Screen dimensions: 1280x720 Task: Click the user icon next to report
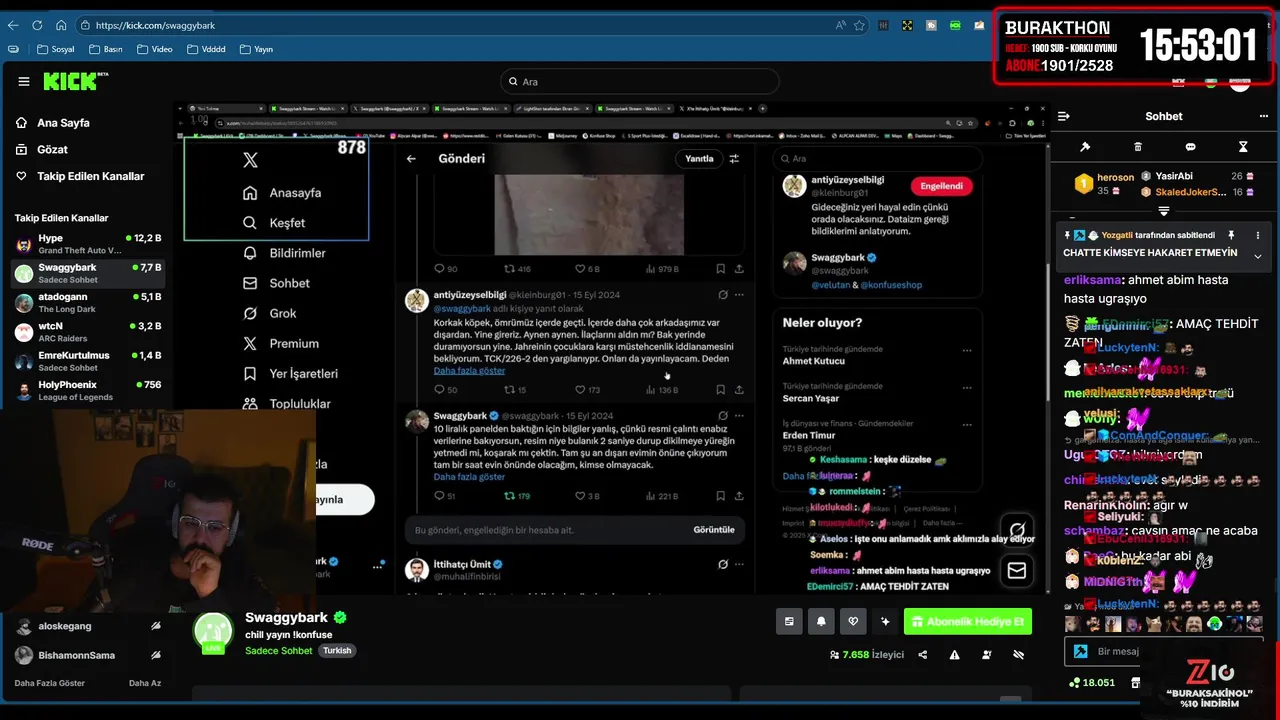[x=987, y=655]
